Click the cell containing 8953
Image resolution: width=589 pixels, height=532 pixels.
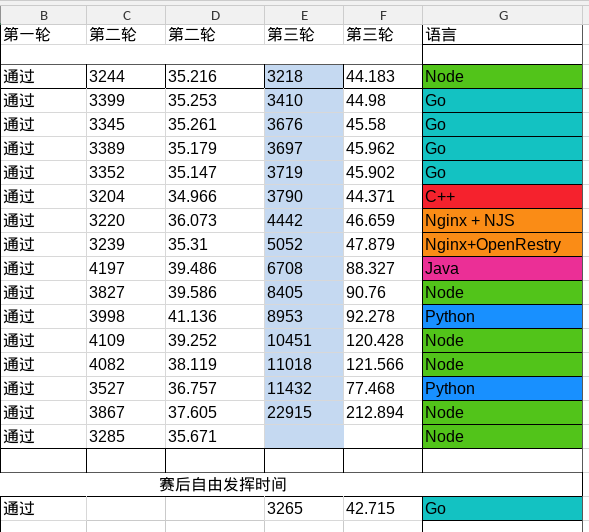click(304, 317)
